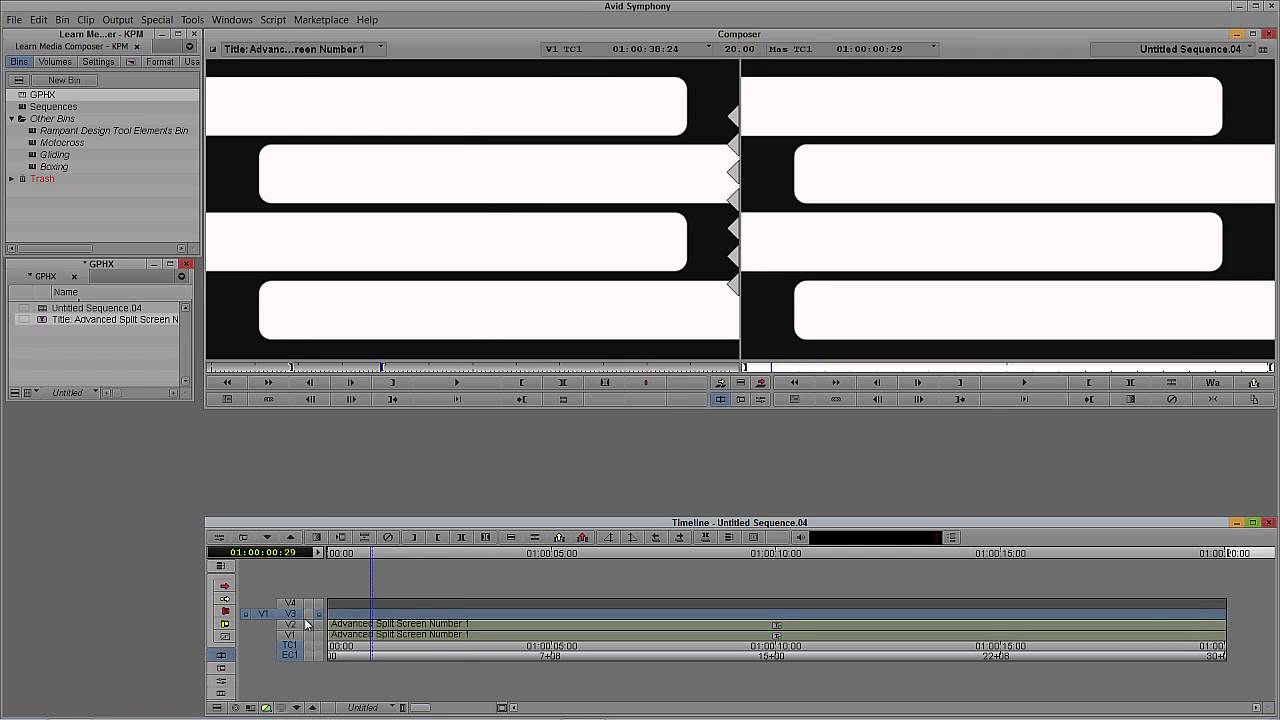This screenshot has height=720, width=1280.
Task: Click the Audio tool icon in timeline toolbar
Action: coord(800,537)
